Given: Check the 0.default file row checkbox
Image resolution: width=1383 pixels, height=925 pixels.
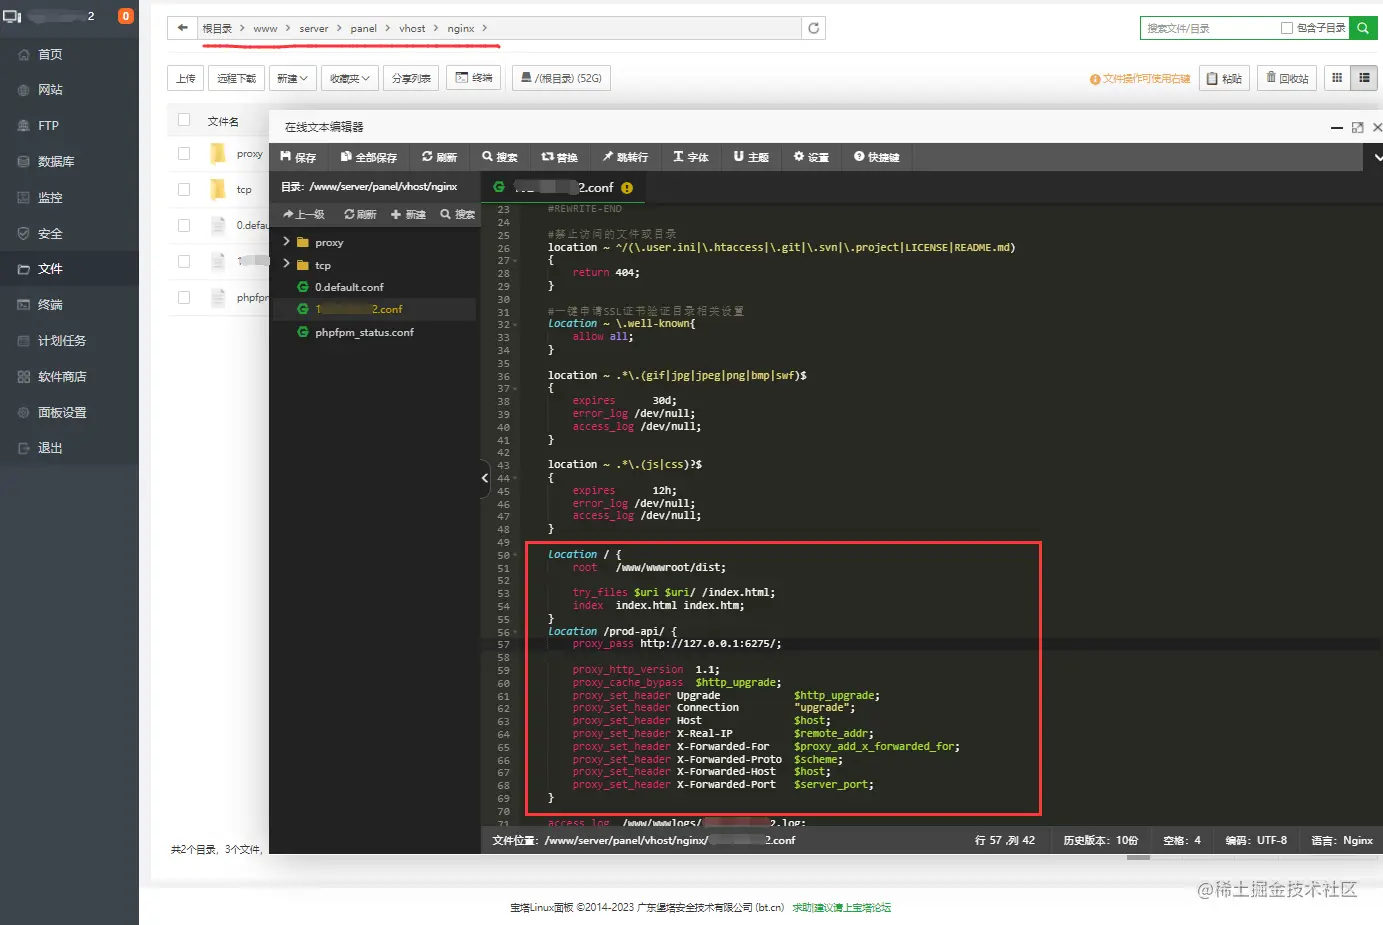Looking at the screenshot, I should (x=184, y=225).
